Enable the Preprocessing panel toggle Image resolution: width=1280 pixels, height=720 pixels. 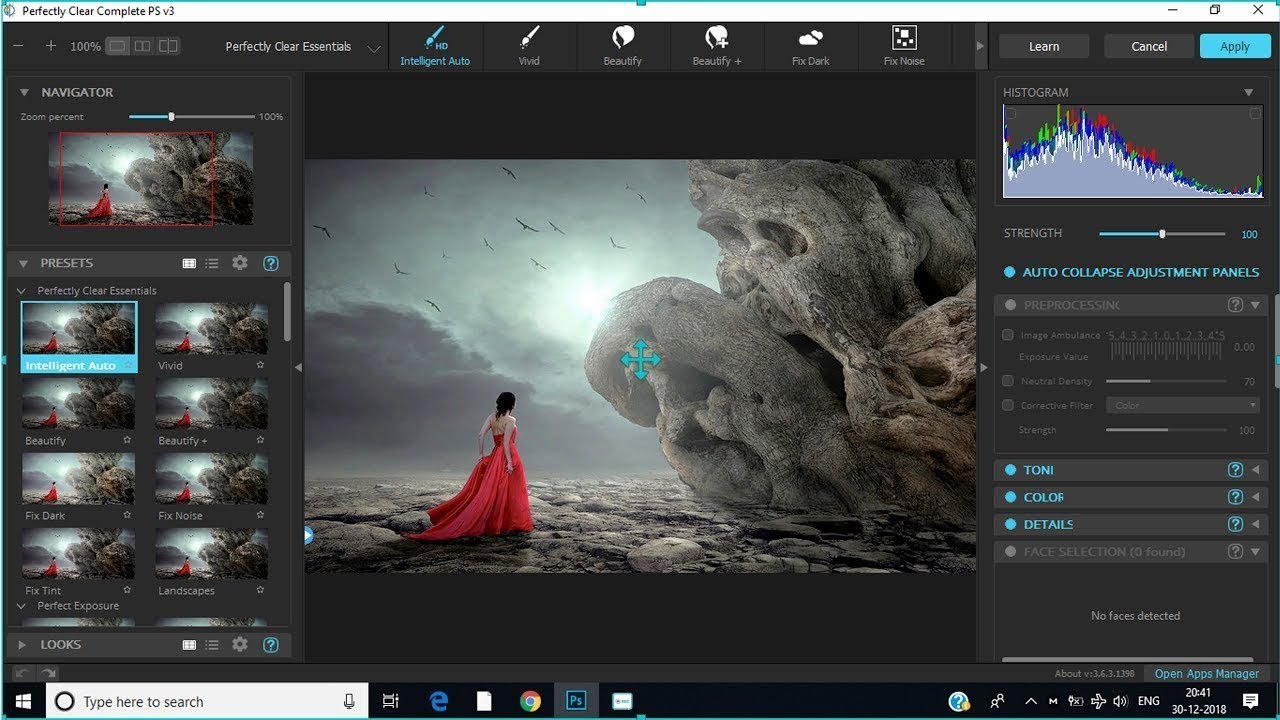(1010, 305)
